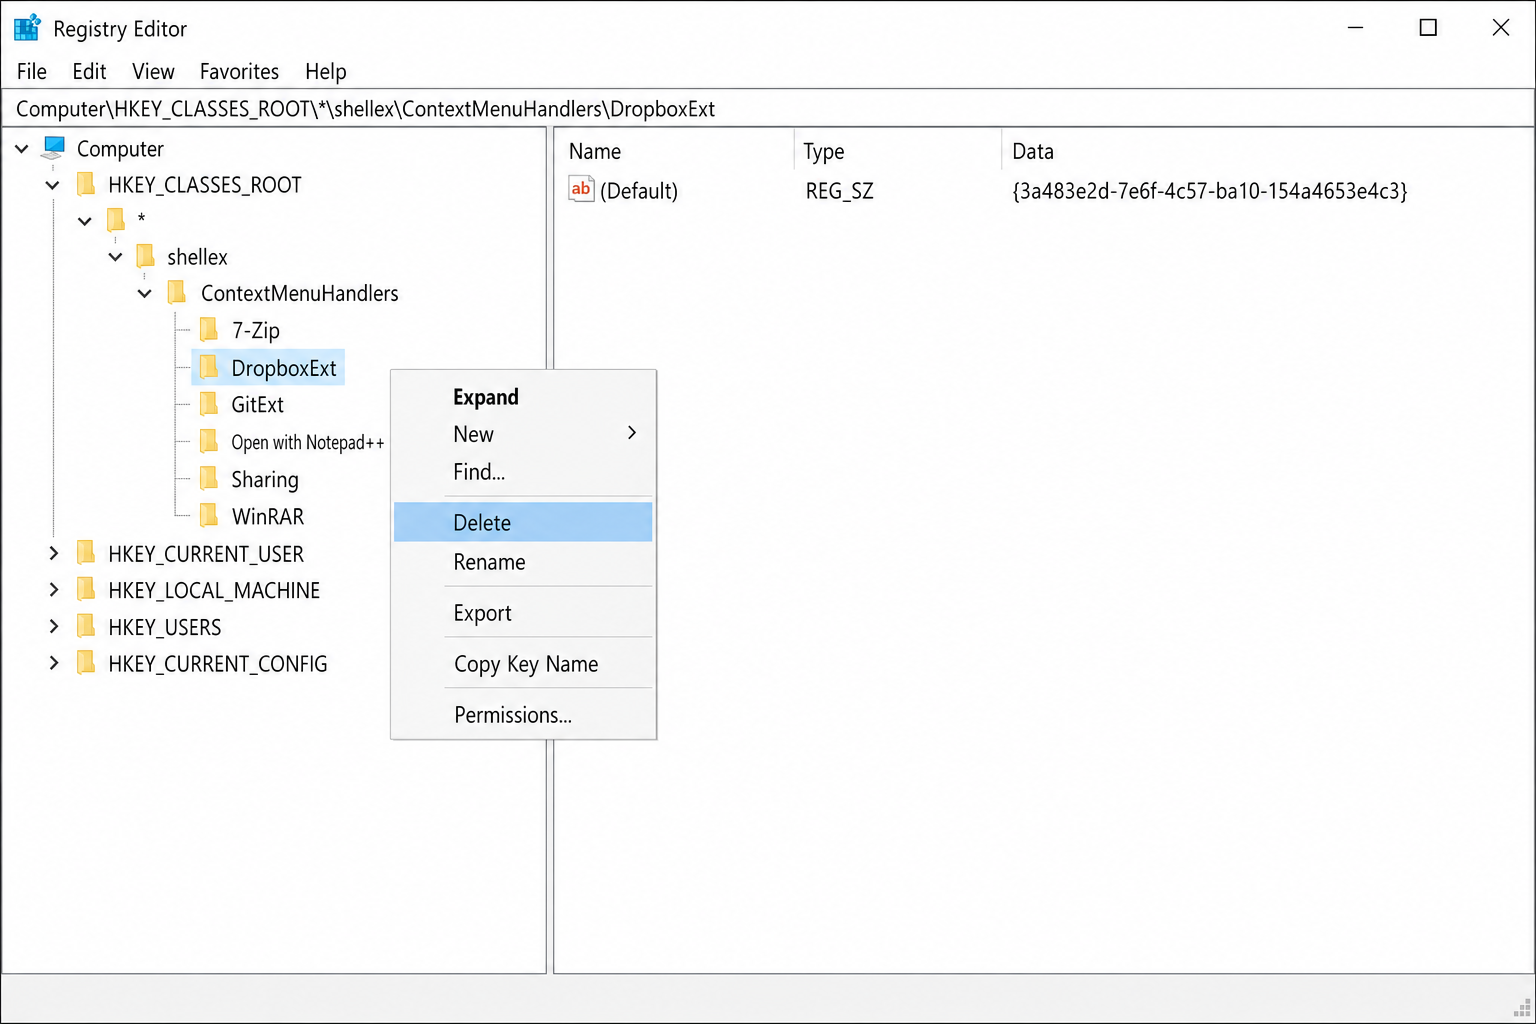Click the string value icon next to (Default)

[x=581, y=189]
